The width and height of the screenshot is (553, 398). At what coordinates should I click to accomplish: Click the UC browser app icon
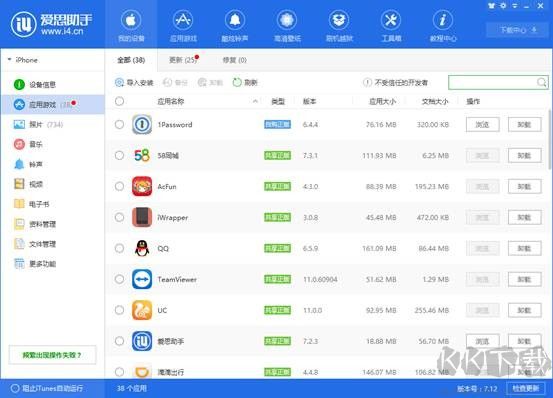[142, 310]
